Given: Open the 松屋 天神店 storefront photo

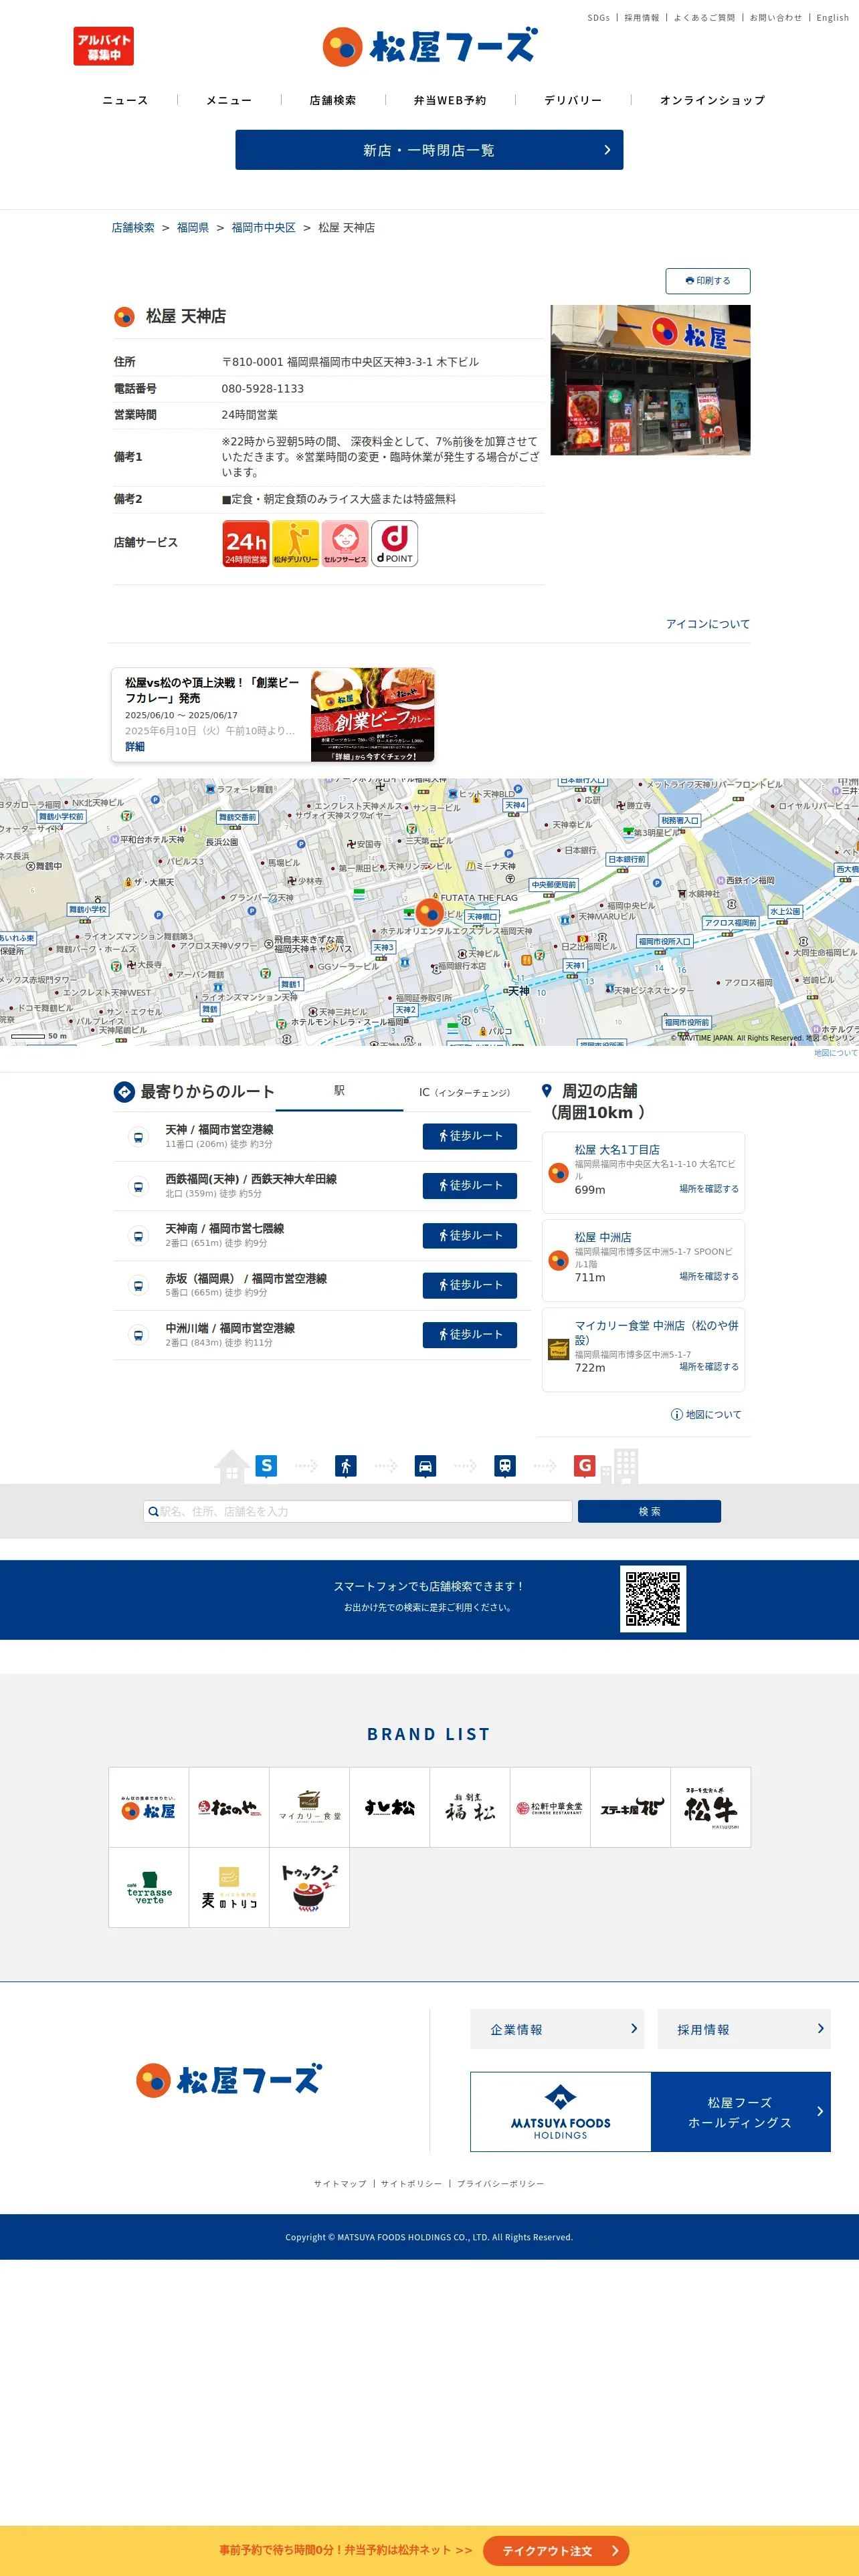Looking at the screenshot, I should pyautogui.click(x=650, y=380).
